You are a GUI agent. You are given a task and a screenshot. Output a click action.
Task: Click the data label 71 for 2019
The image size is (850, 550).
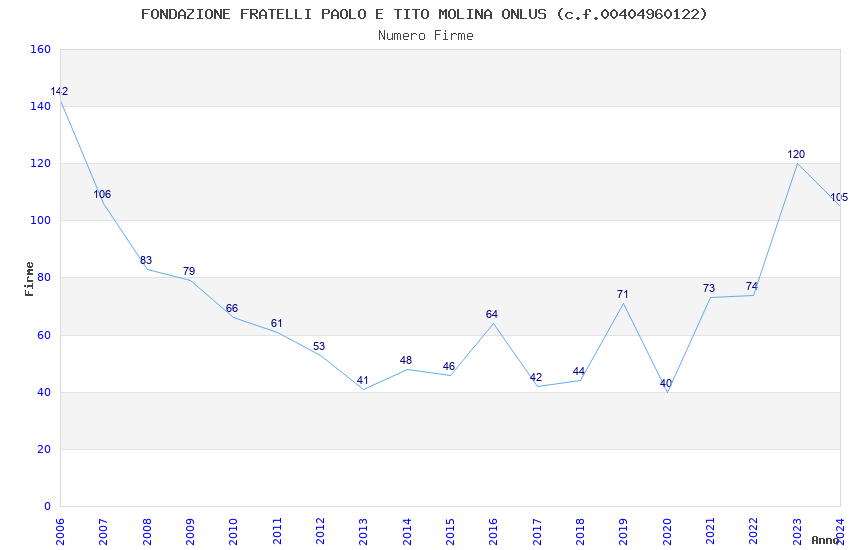point(622,294)
